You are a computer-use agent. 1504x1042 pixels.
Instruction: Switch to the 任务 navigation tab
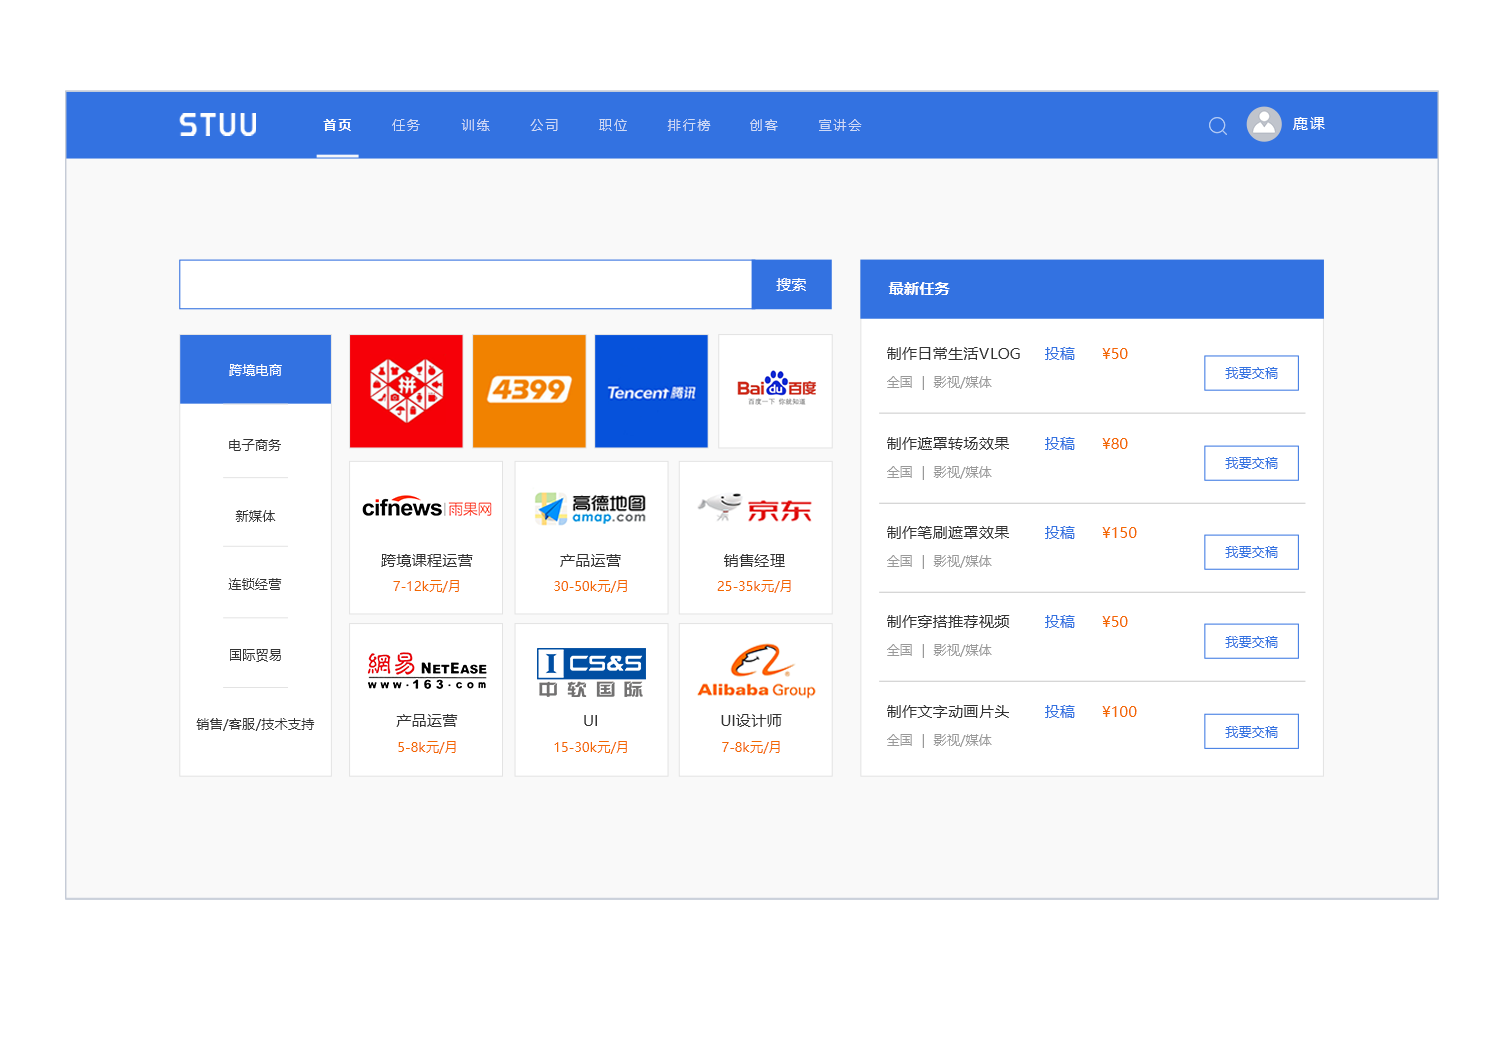pyautogui.click(x=406, y=125)
